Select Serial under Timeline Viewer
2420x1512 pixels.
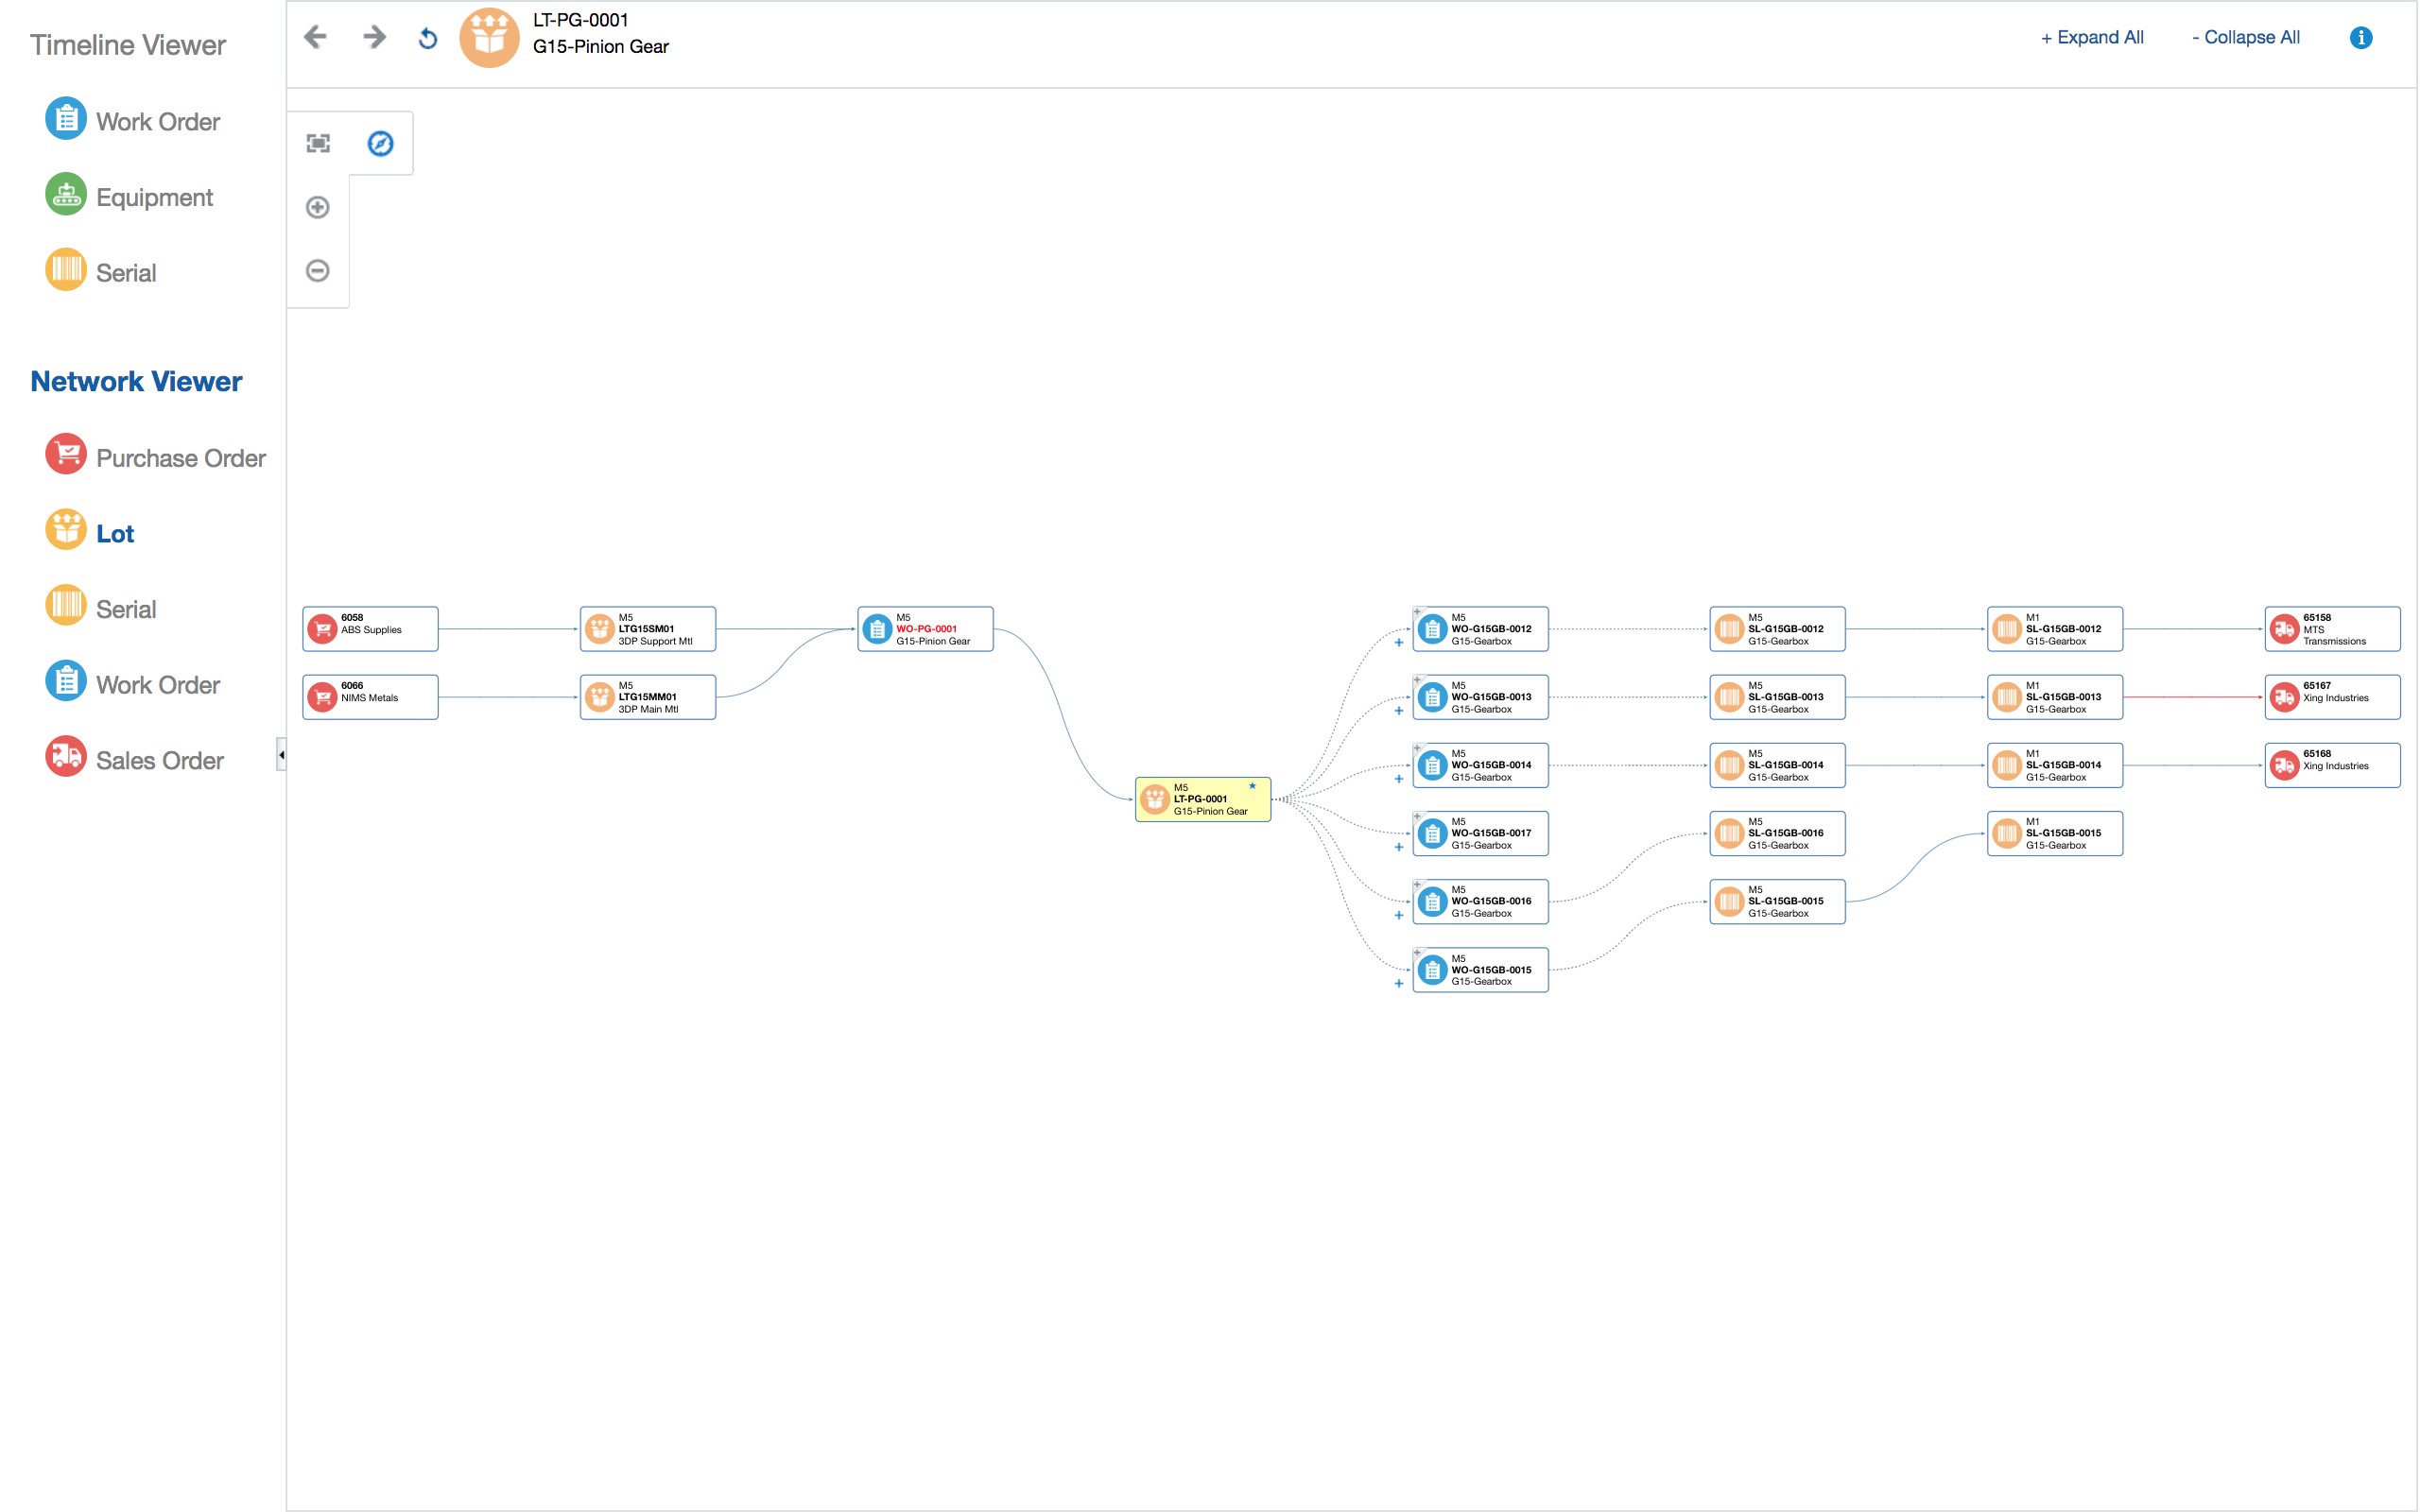point(126,271)
